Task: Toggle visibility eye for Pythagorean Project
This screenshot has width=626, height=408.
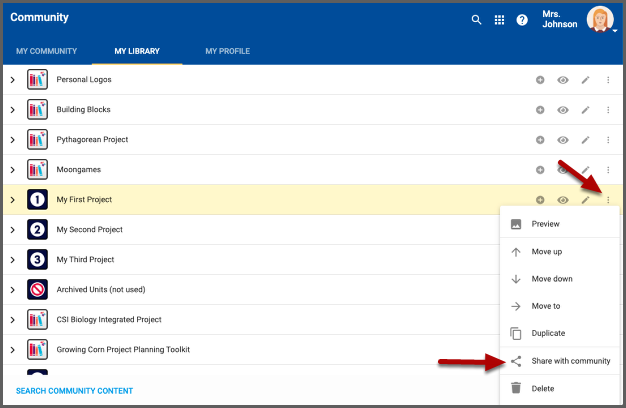Action: (563, 140)
